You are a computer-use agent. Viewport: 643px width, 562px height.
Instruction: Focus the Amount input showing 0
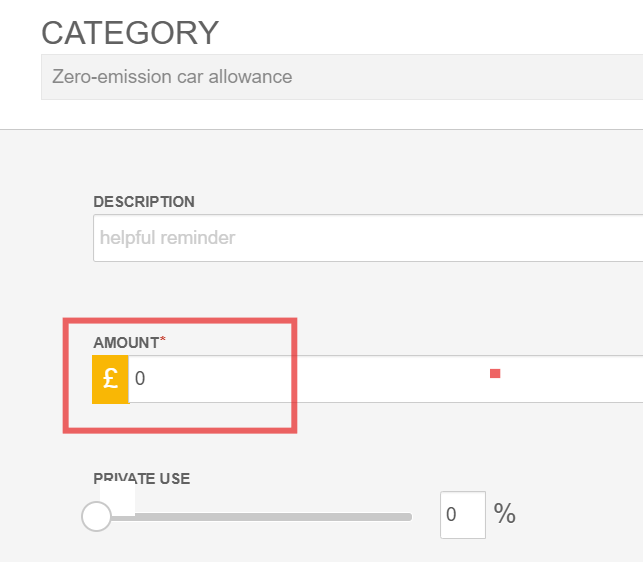[x=385, y=379]
